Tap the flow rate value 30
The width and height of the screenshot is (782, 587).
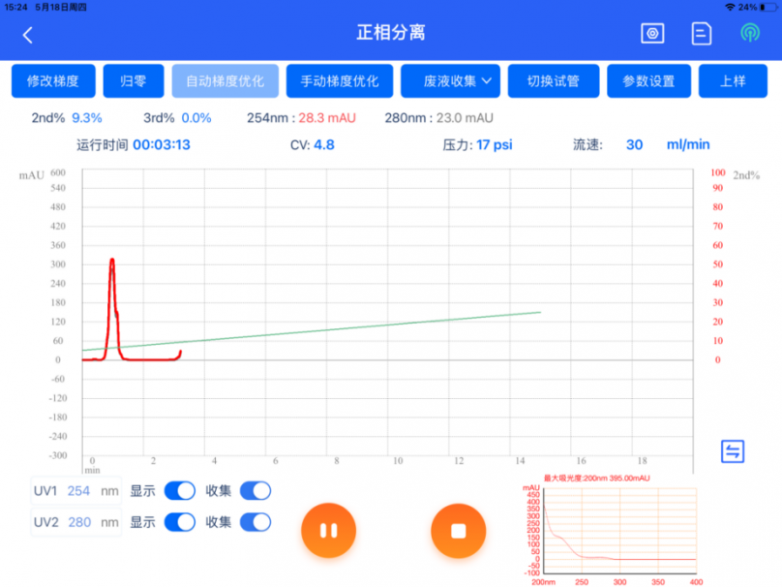click(x=634, y=145)
